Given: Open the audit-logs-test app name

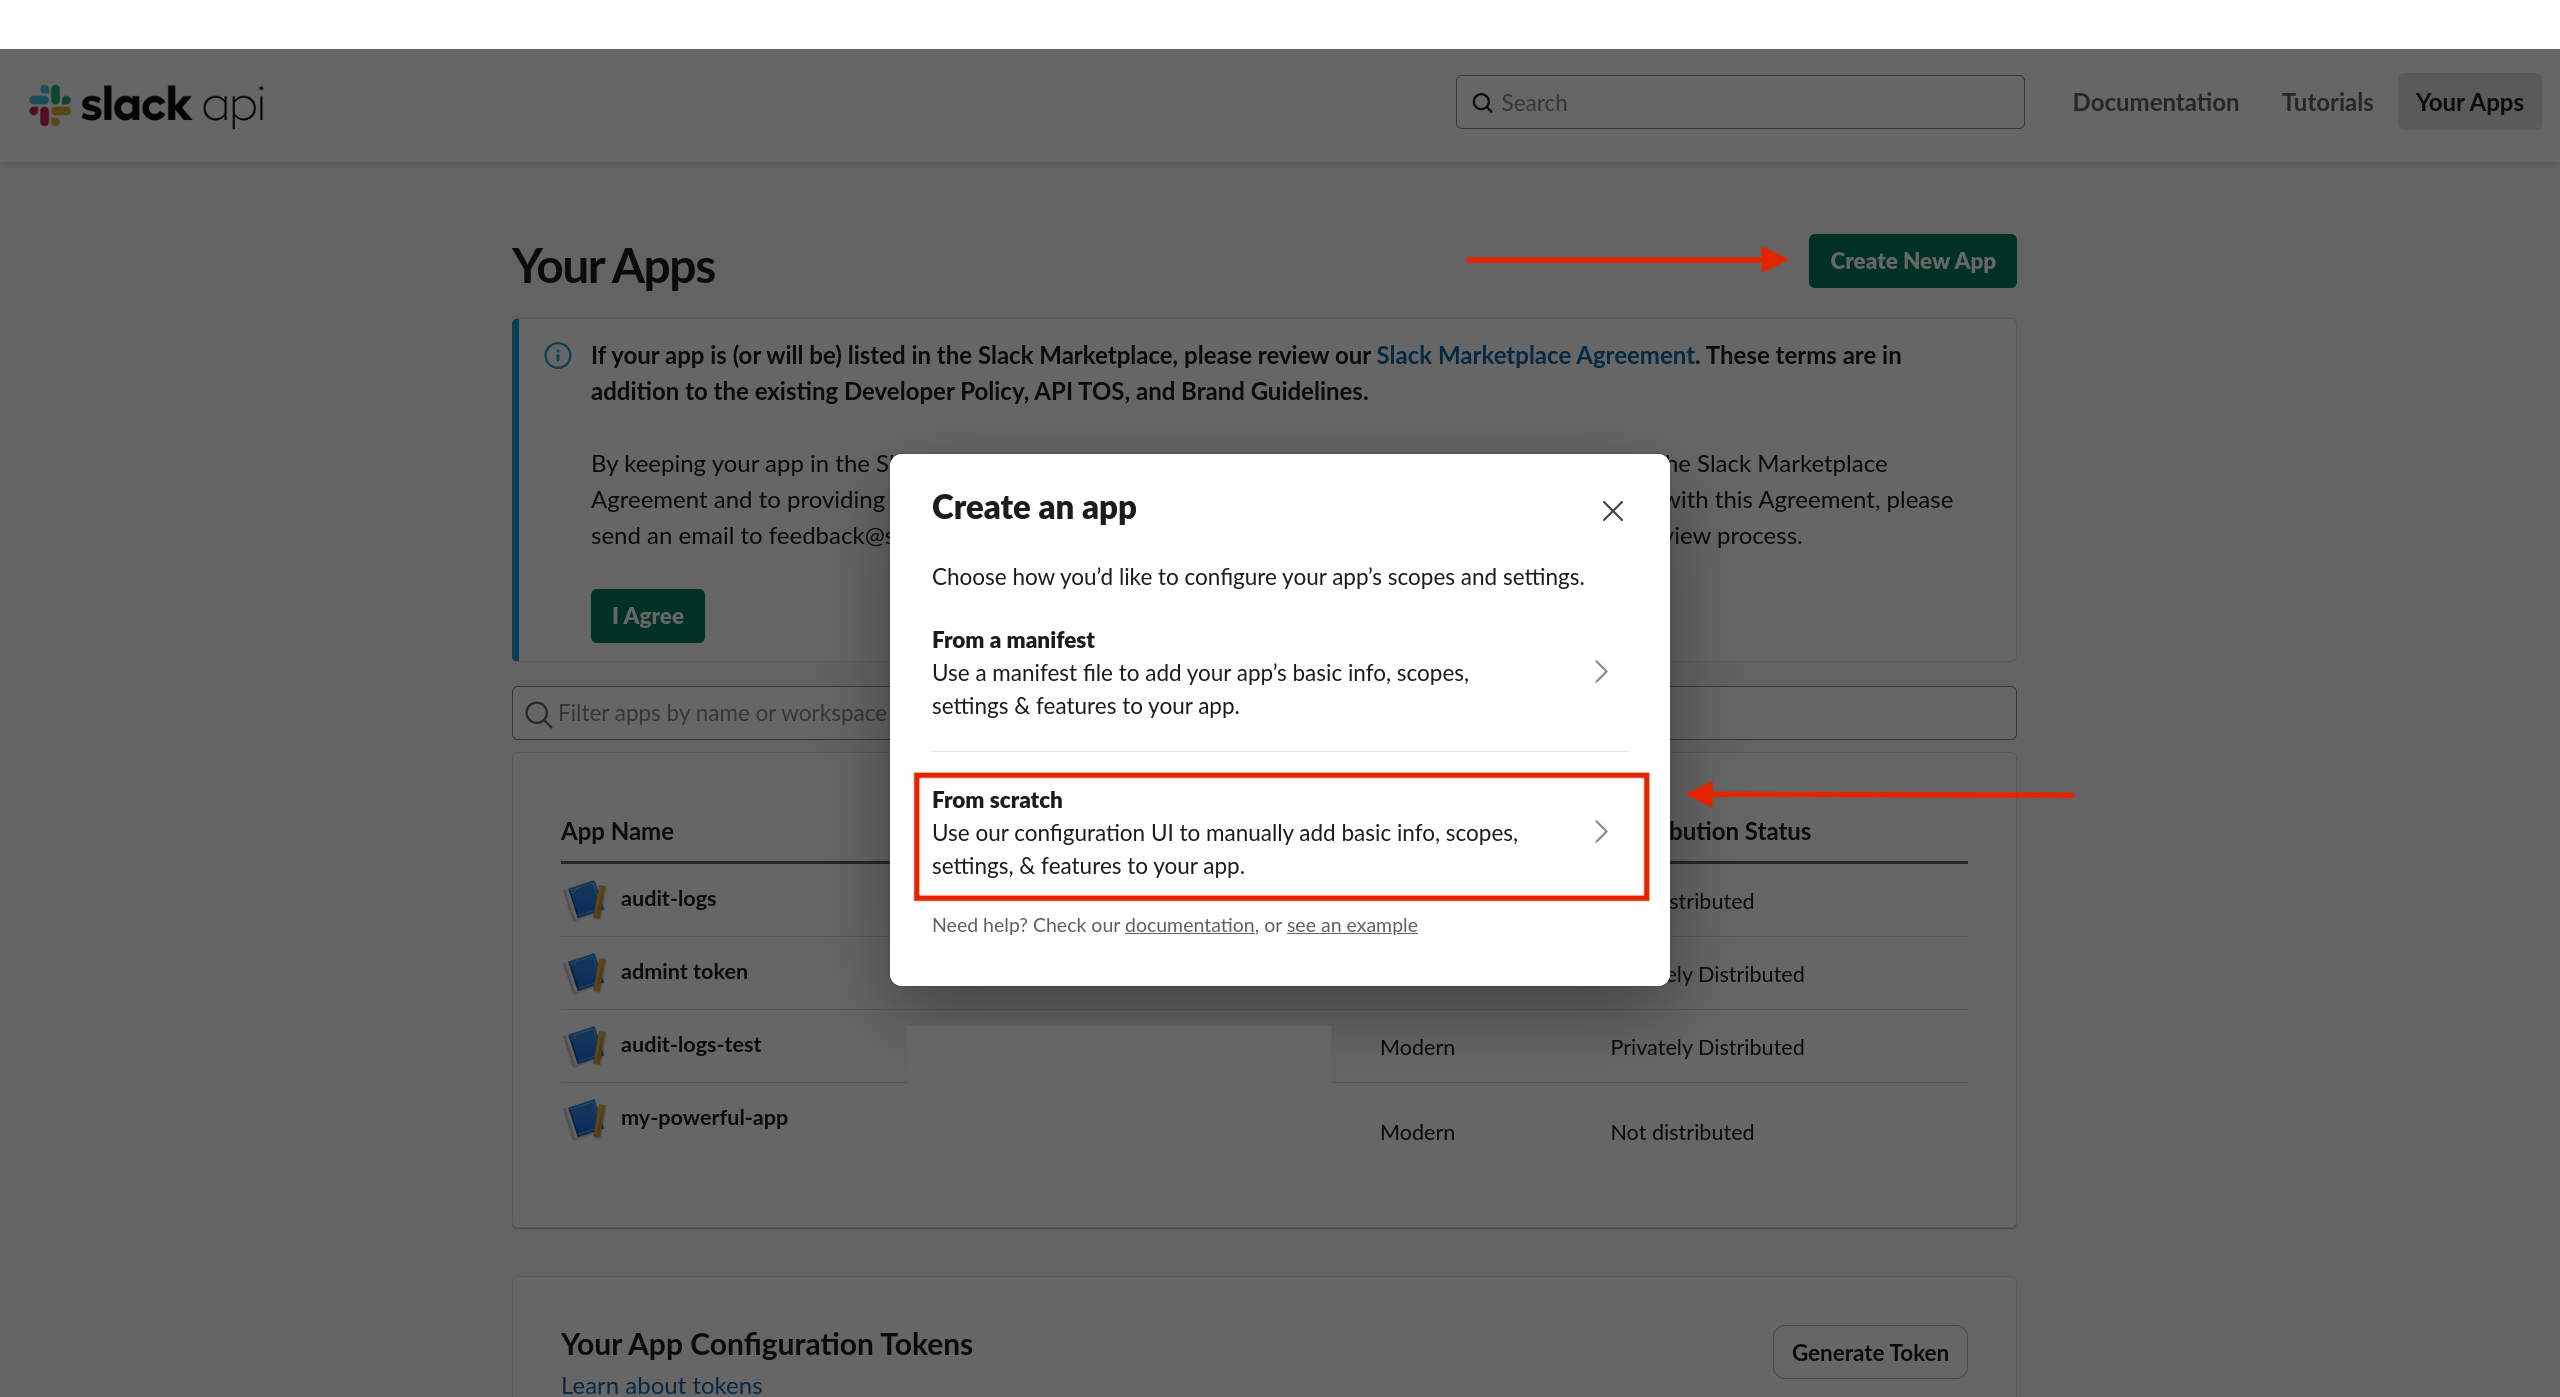Looking at the screenshot, I should pyautogui.click(x=691, y=1044).
